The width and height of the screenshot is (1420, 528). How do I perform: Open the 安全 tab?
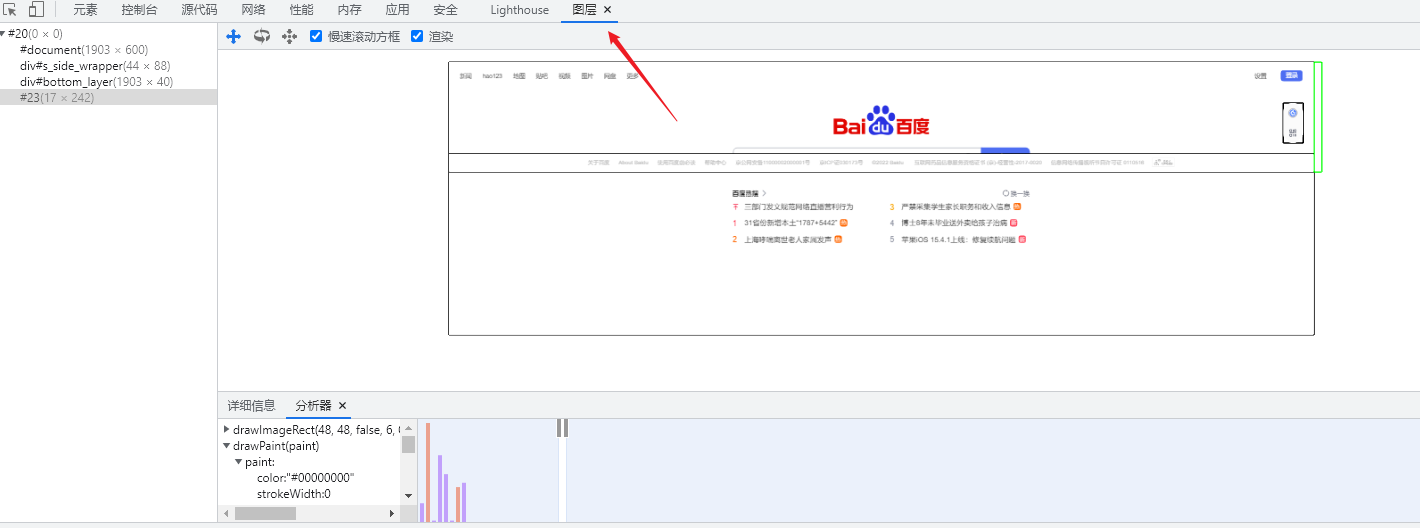tap(445, 10)
